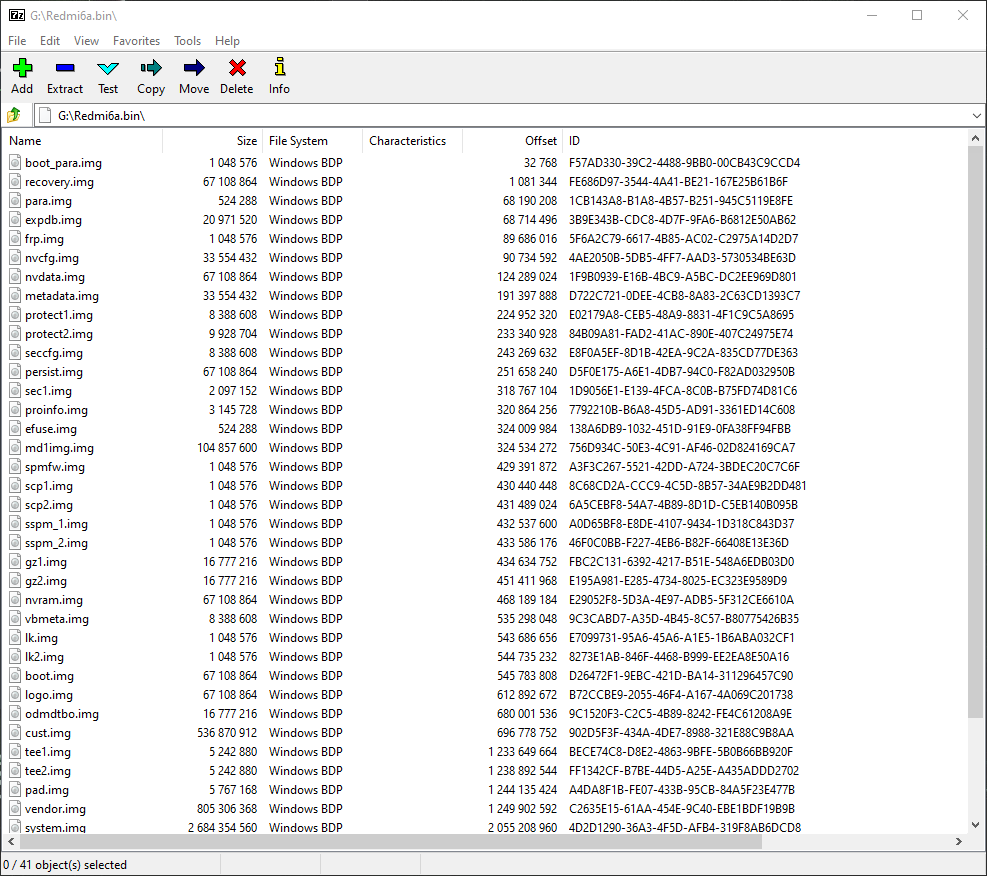987x876 pixels.
Task: Select the recovery.img file icon
Action: click(x=15, y=182)
